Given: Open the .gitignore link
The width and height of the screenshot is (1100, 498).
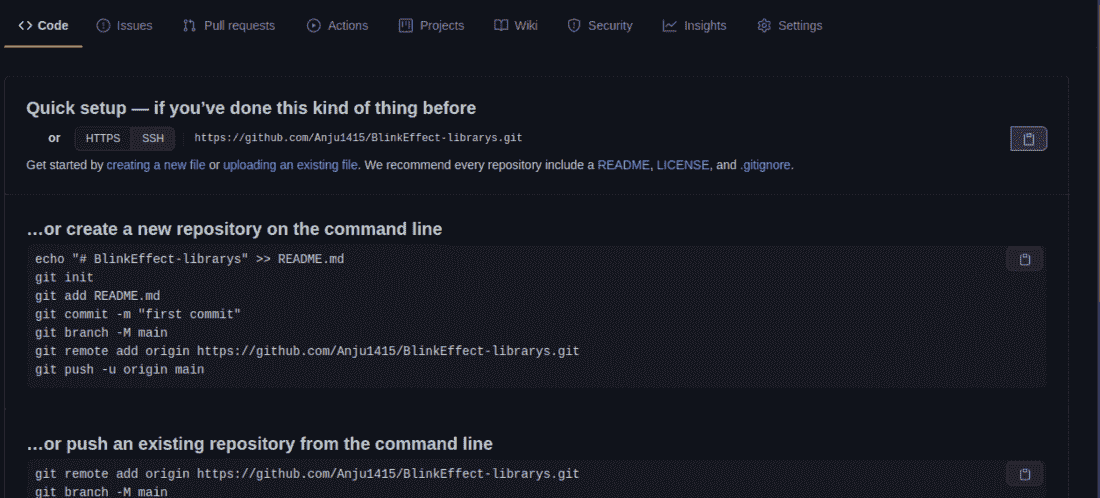Looking at the screenshot, I should [766, 165].
